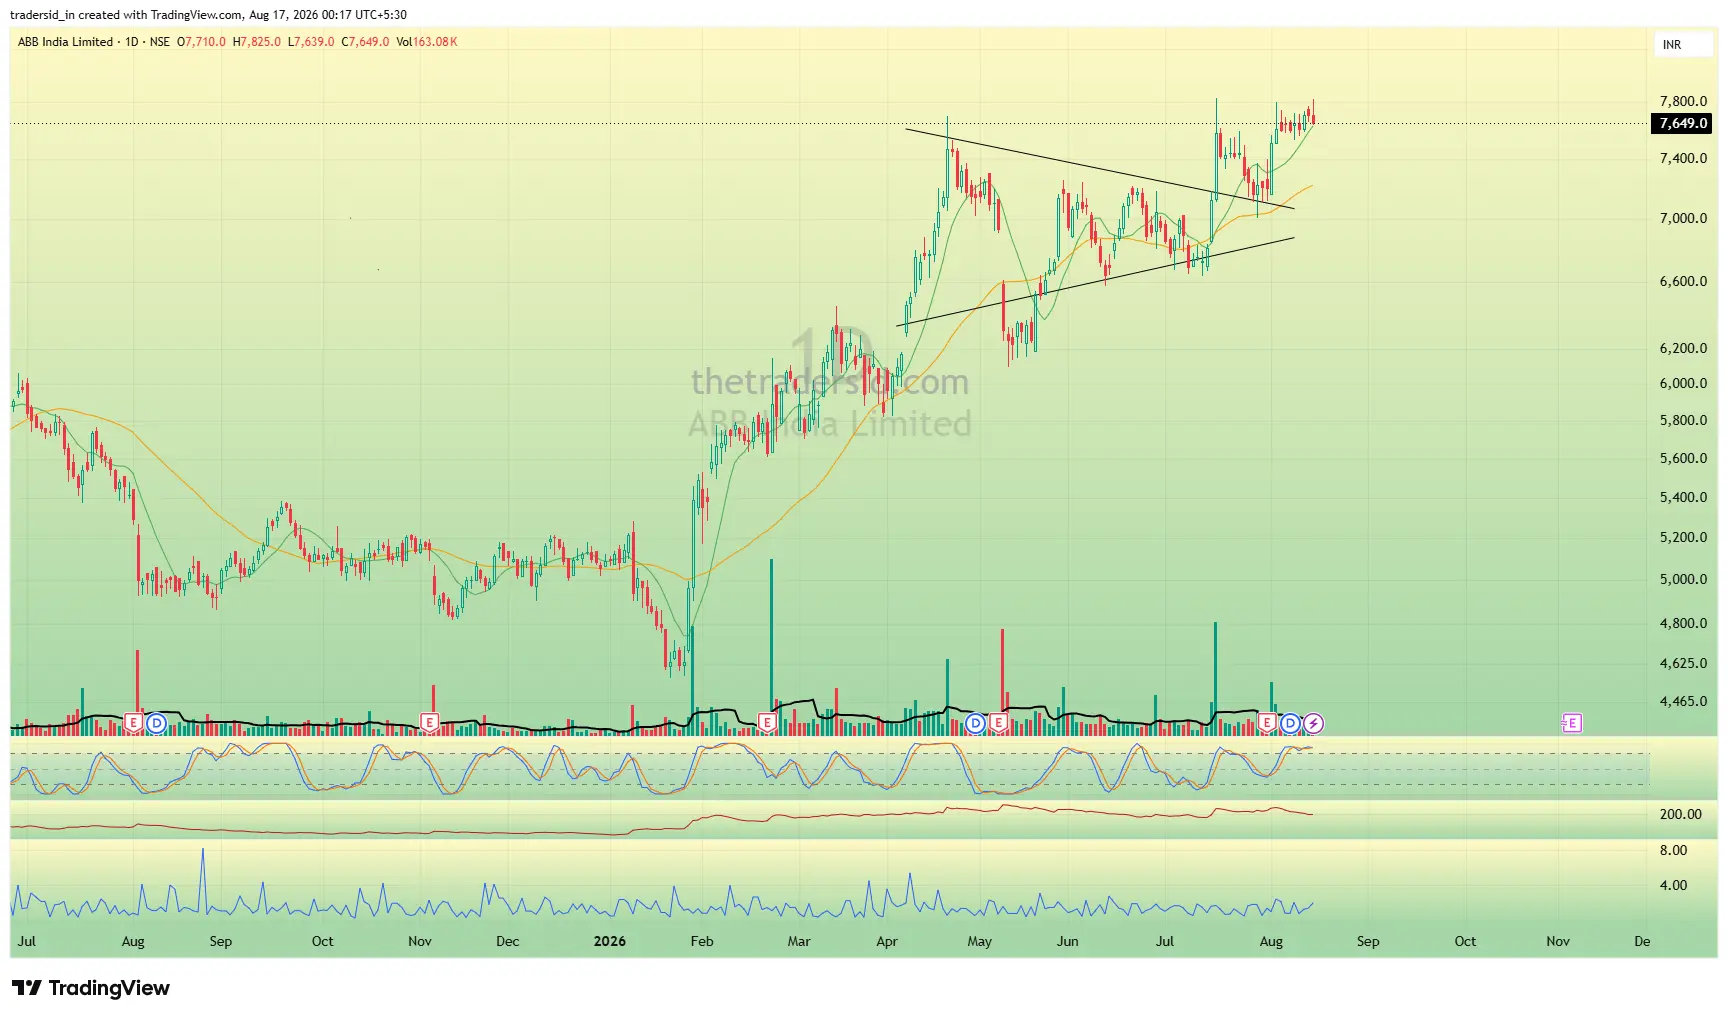The height and width of the screenshot is (1018, 1728).
Task: Click the 7,000.0 price axis label
Action: tap(1683, 218)
